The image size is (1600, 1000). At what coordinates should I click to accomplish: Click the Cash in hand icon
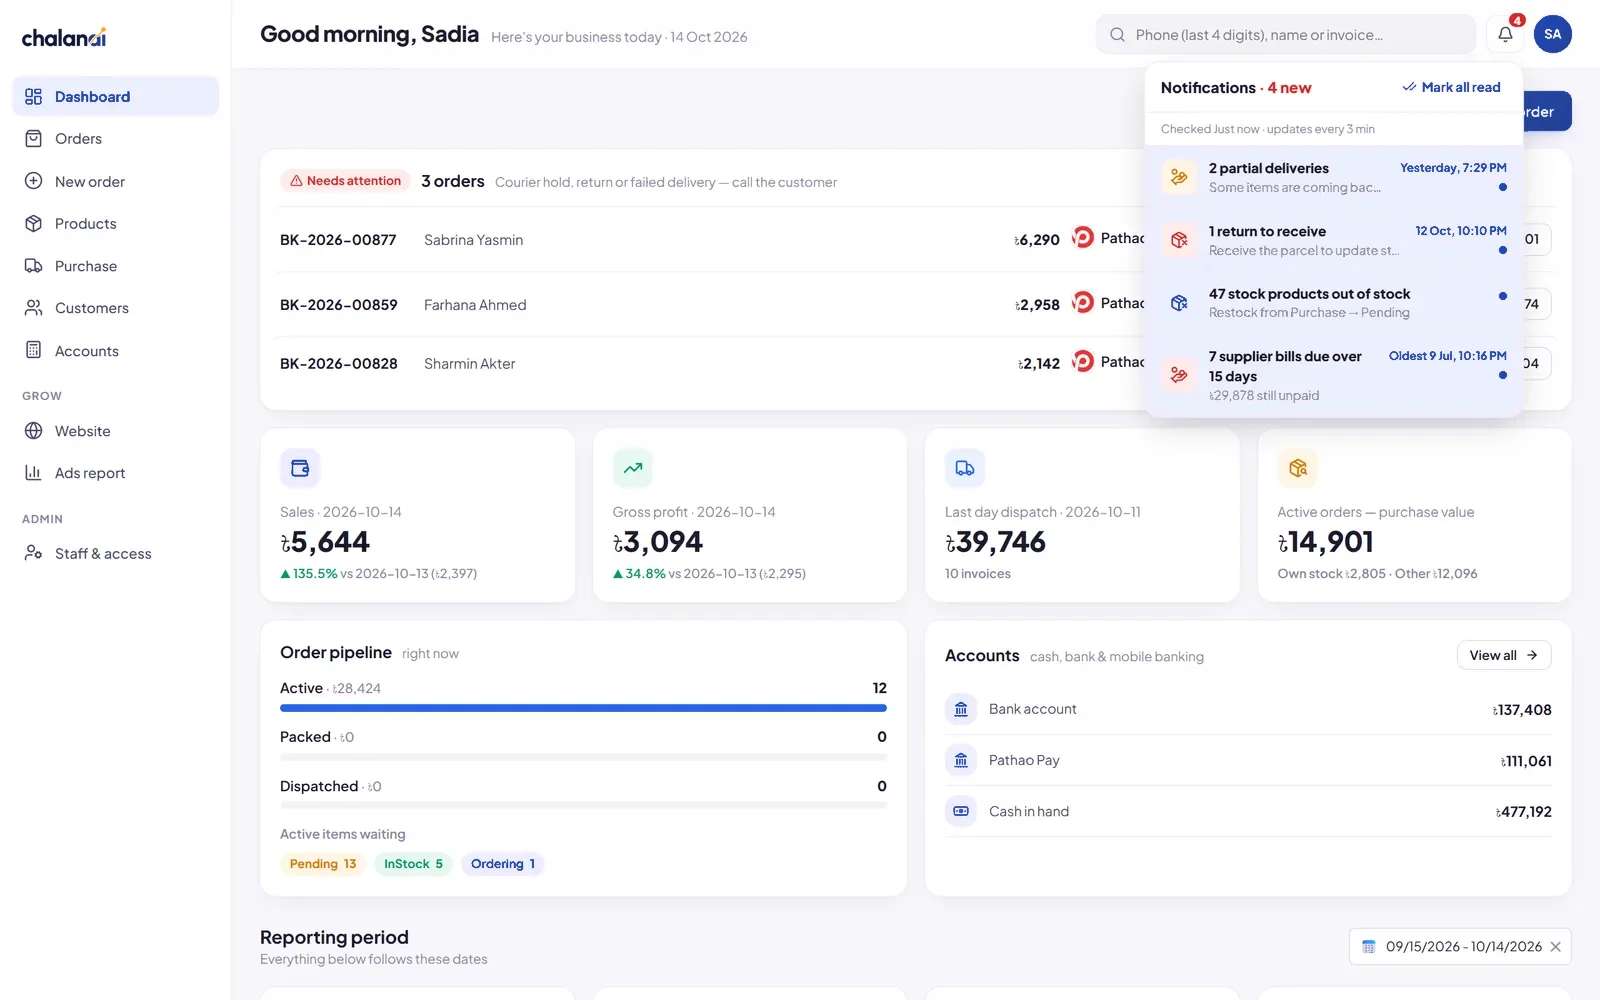(961, 811)
